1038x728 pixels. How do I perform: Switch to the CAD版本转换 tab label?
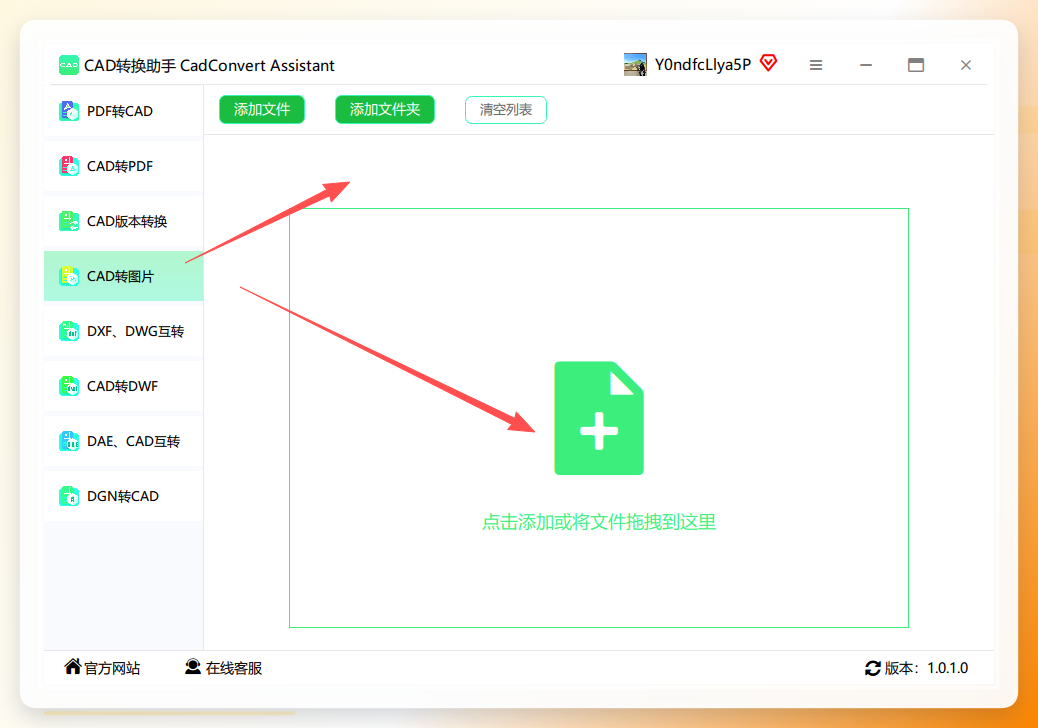pos(127,221)
